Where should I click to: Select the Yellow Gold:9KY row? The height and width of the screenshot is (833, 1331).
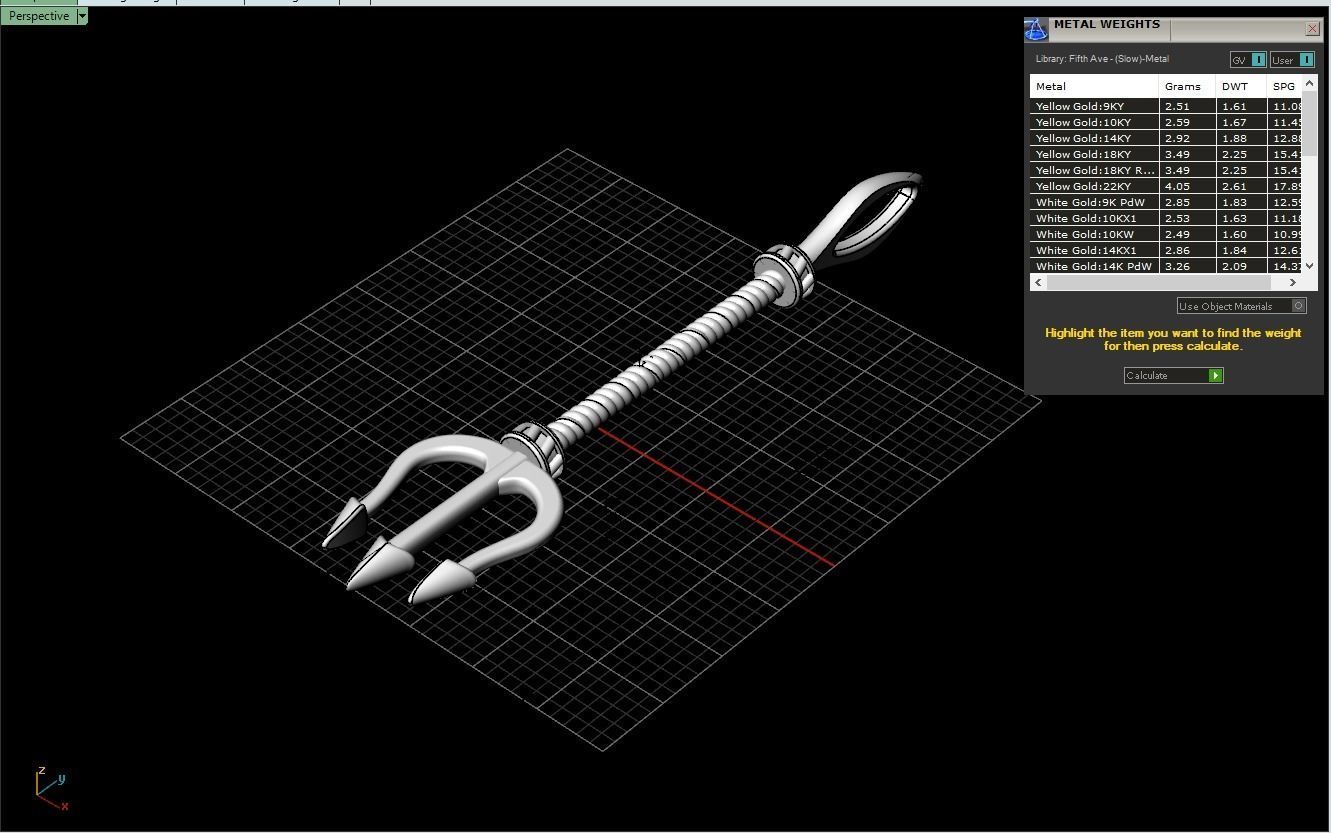(x=1166, y=106)
